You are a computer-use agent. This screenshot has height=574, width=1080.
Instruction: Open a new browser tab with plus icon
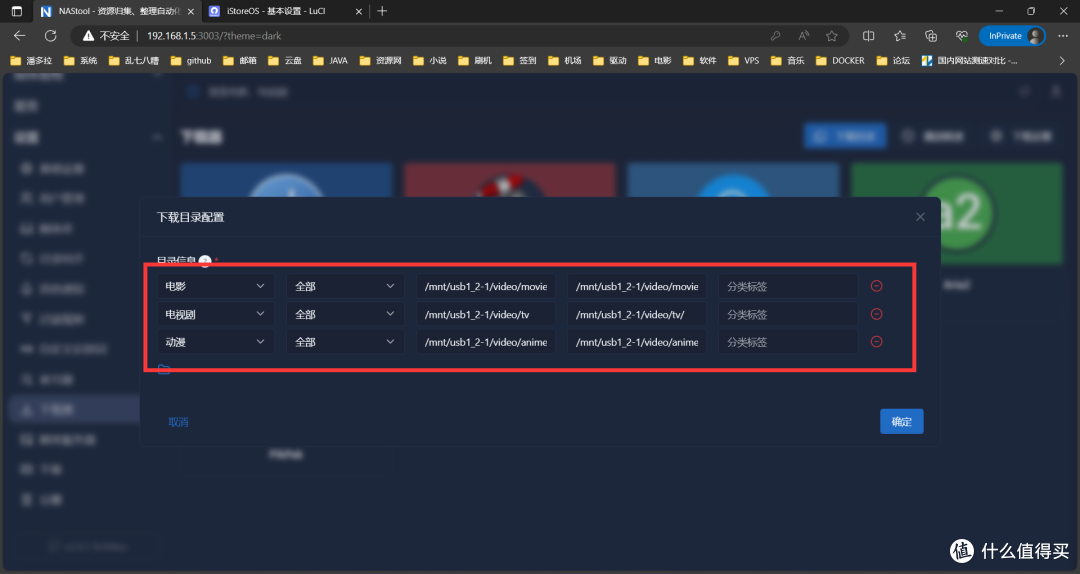[x=382, y=11]
